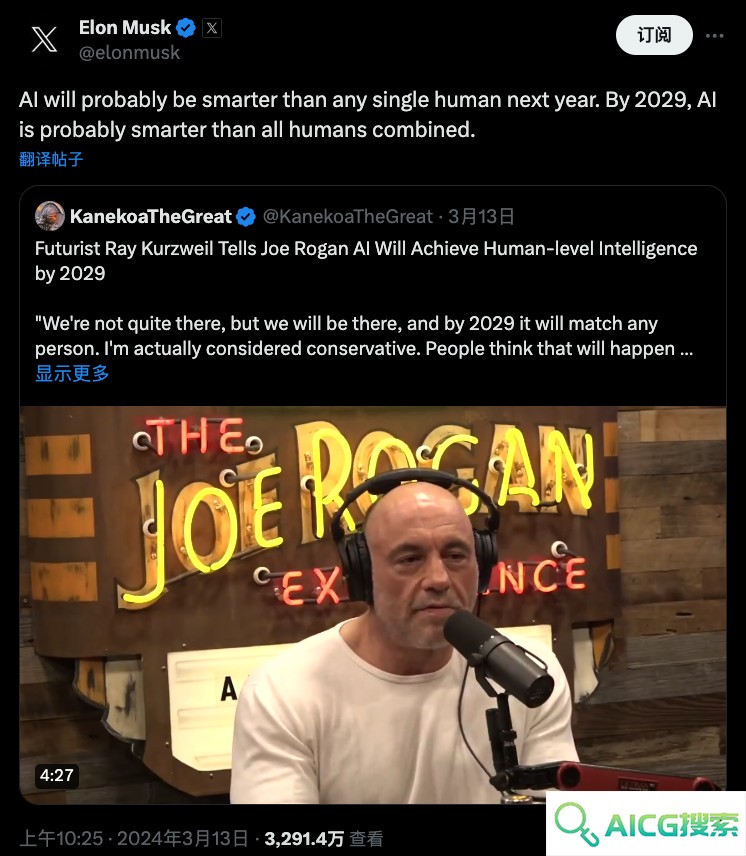Open the Elon Musk display name

click(124, 27)
